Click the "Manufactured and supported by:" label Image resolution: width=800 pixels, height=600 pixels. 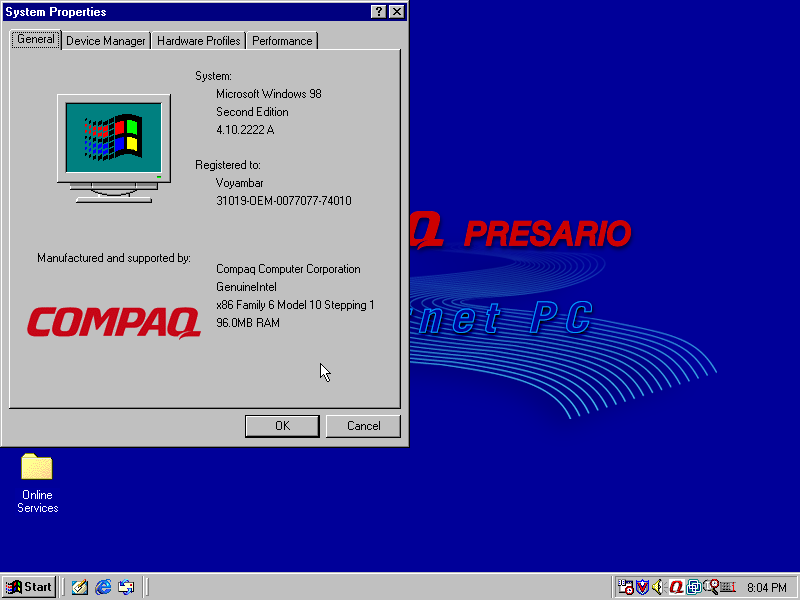(114, 258)
